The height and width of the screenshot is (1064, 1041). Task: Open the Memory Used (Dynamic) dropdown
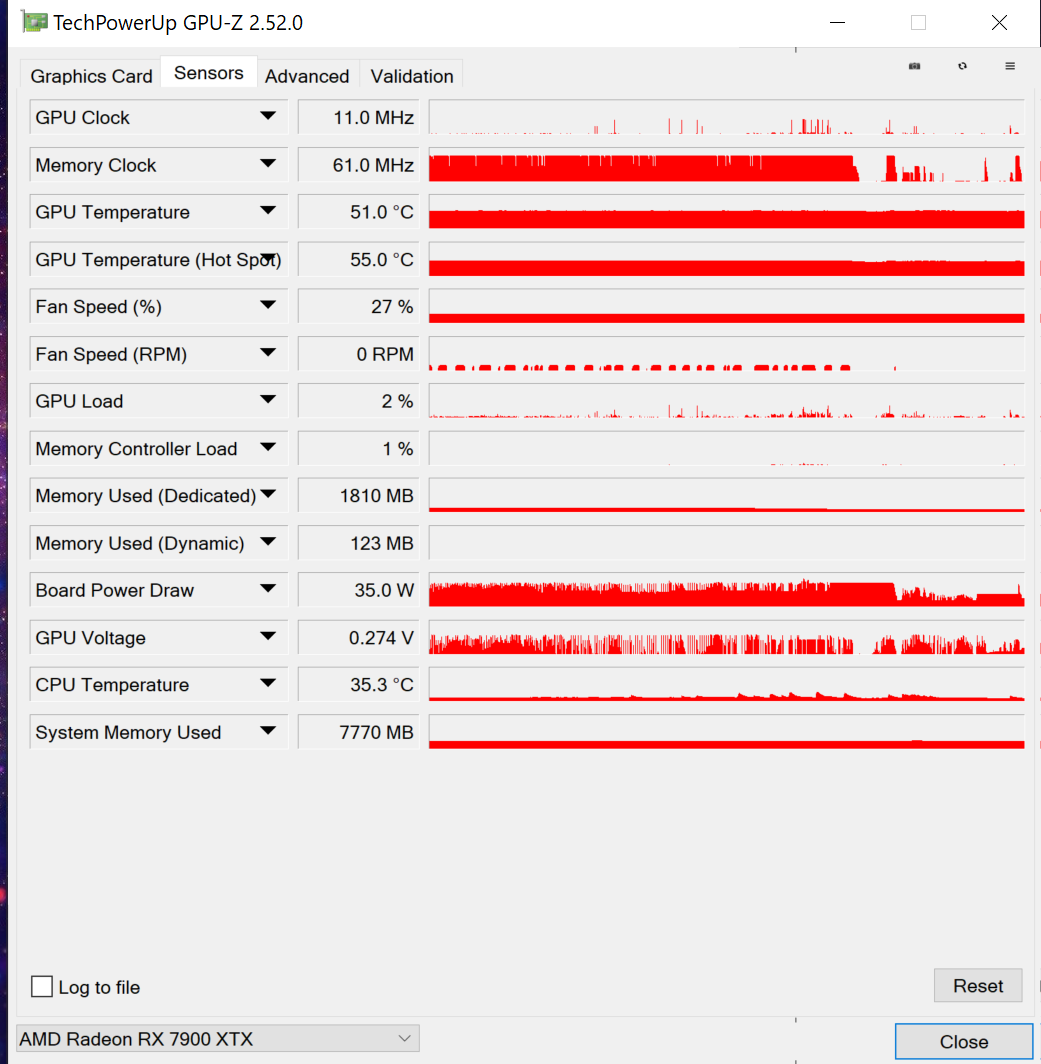(x=268, y=542)
